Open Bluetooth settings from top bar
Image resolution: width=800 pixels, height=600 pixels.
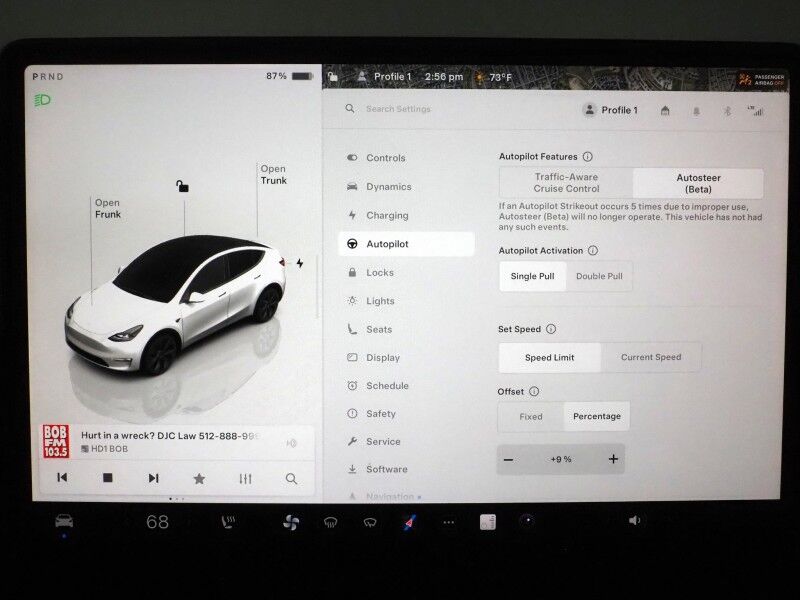[728, 111]
